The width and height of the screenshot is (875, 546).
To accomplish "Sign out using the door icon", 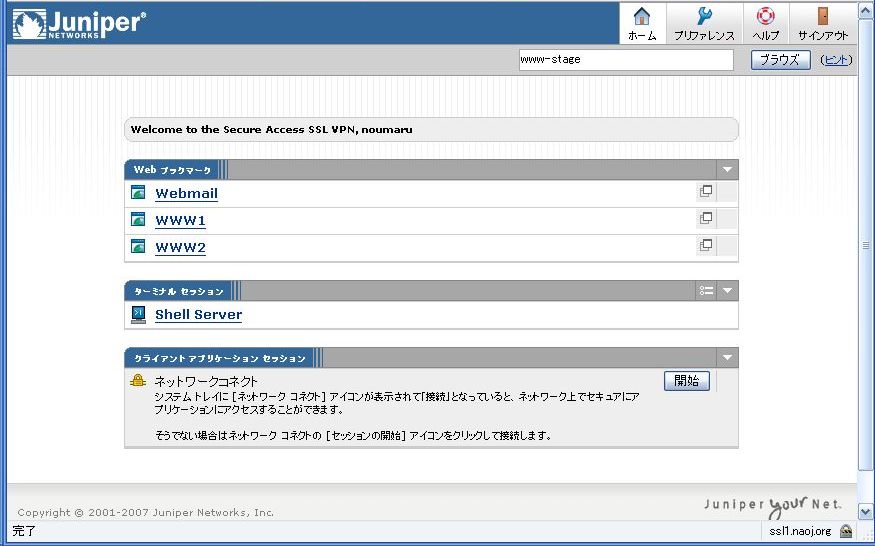I will [x=823, y=17].
